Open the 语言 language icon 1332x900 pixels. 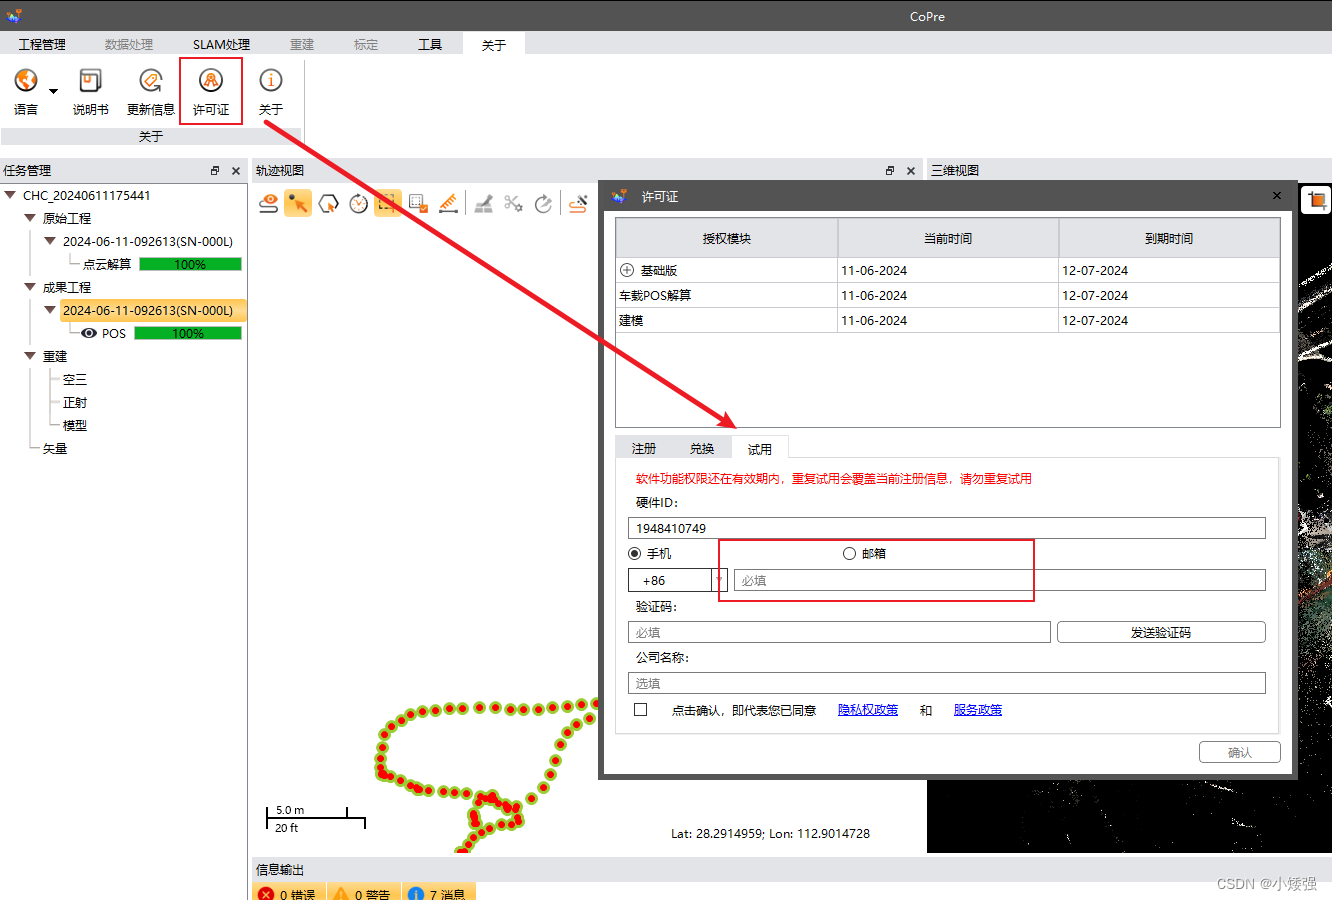(26, 81)
